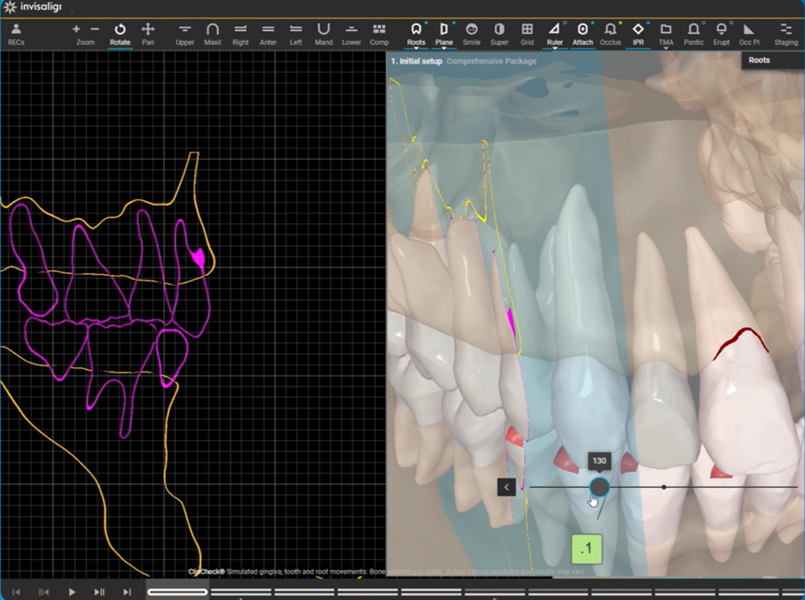This screenshot has width=805, height=600.
Task: Click the left chevron beside the stage slider
Action: (x=508, y=486)
